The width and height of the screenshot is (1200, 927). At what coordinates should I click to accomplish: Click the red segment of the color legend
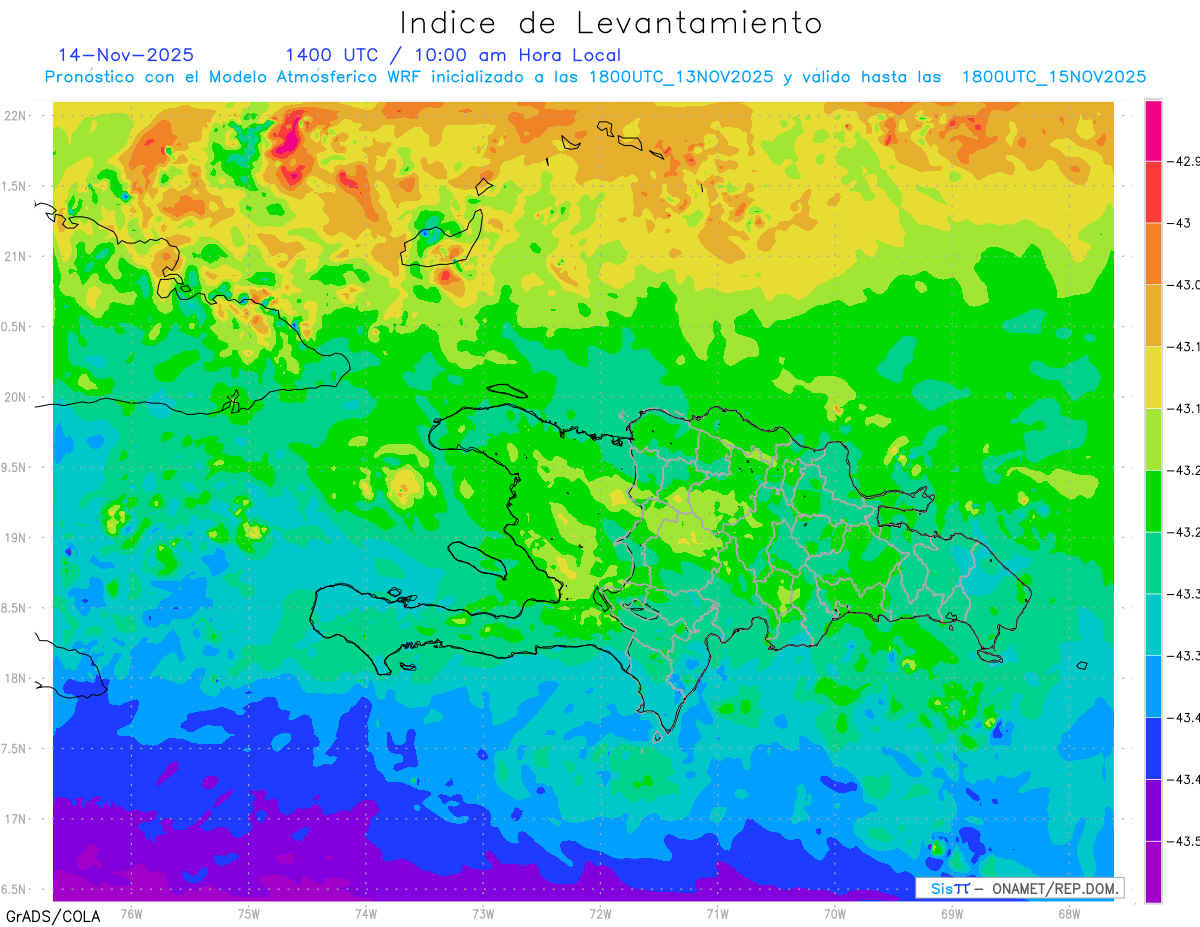coord(1153,192)
